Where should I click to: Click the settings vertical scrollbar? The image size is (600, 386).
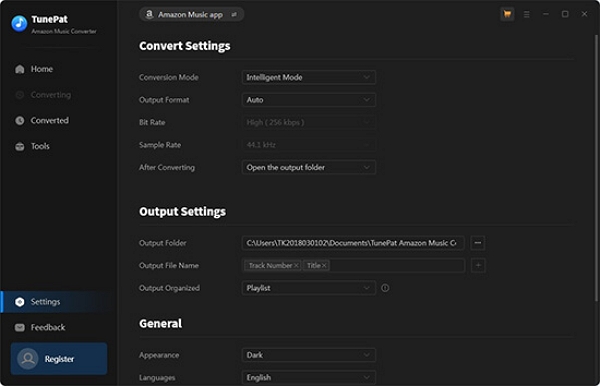click(596, 168)
